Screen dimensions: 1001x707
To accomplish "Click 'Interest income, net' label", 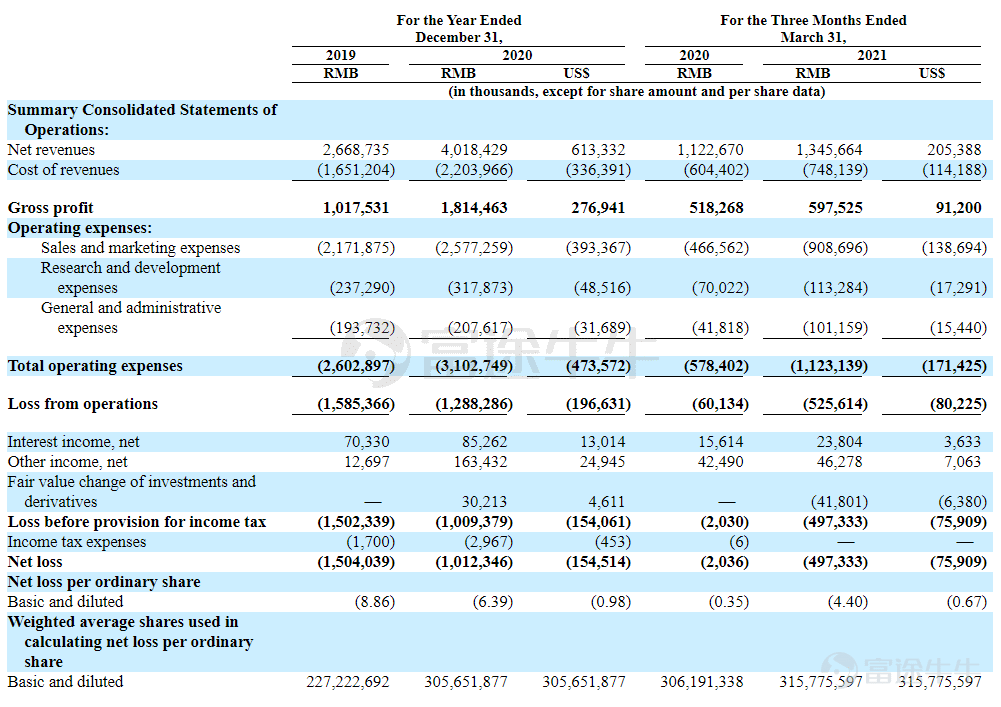I will (x=73, y=442).
